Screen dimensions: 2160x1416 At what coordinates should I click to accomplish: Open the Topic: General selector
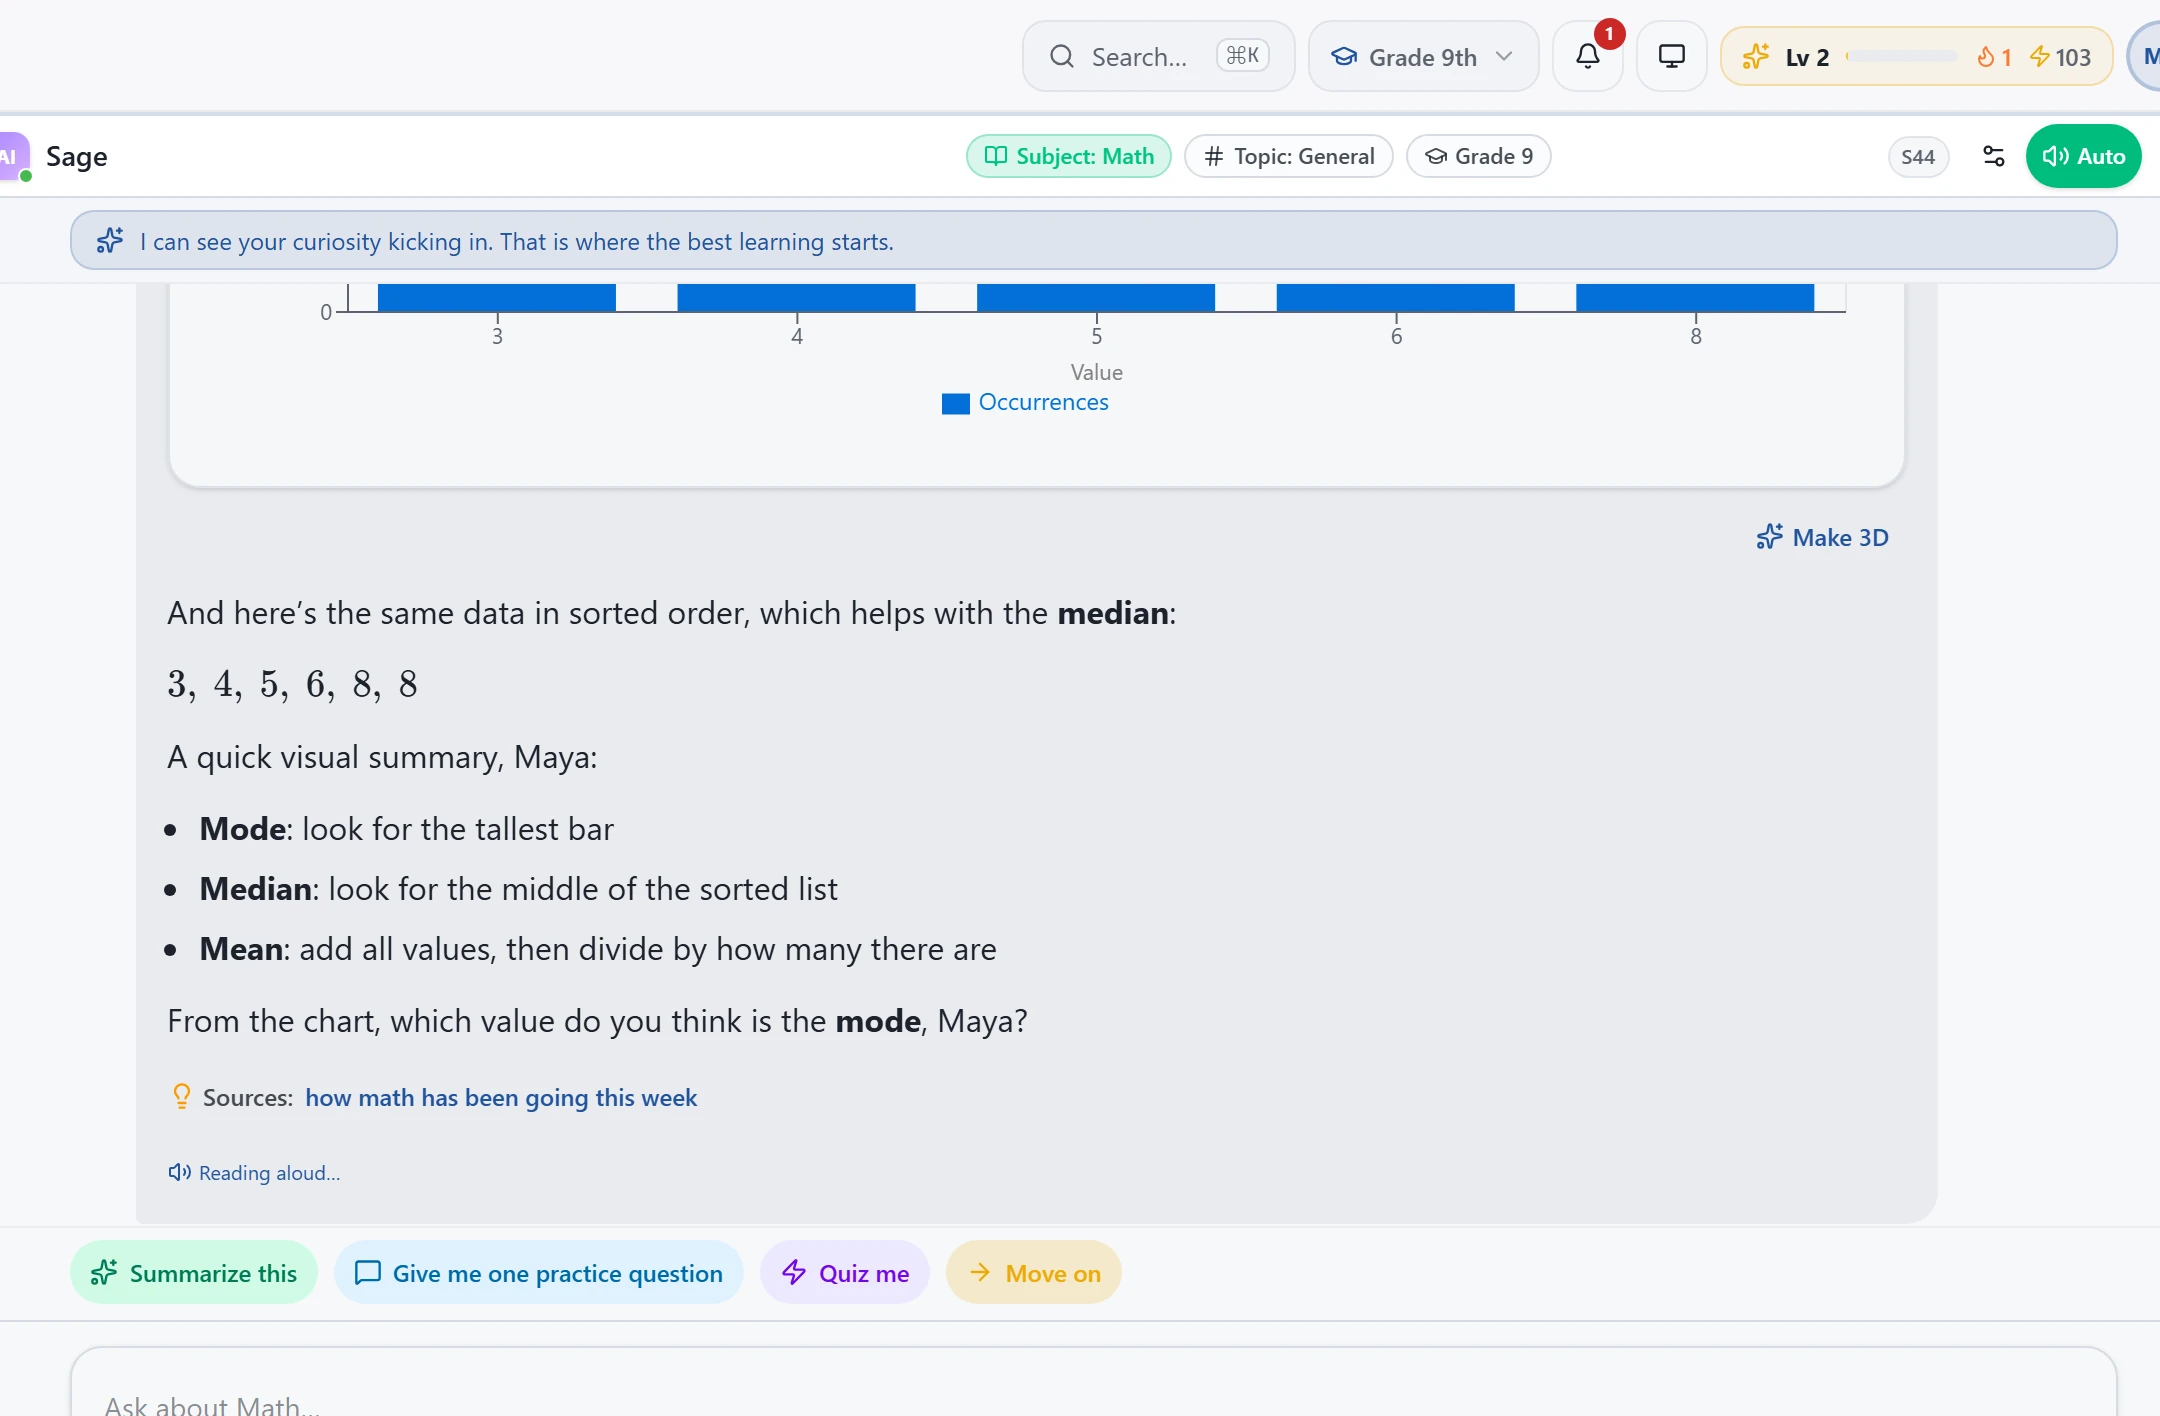(1289, 156)
